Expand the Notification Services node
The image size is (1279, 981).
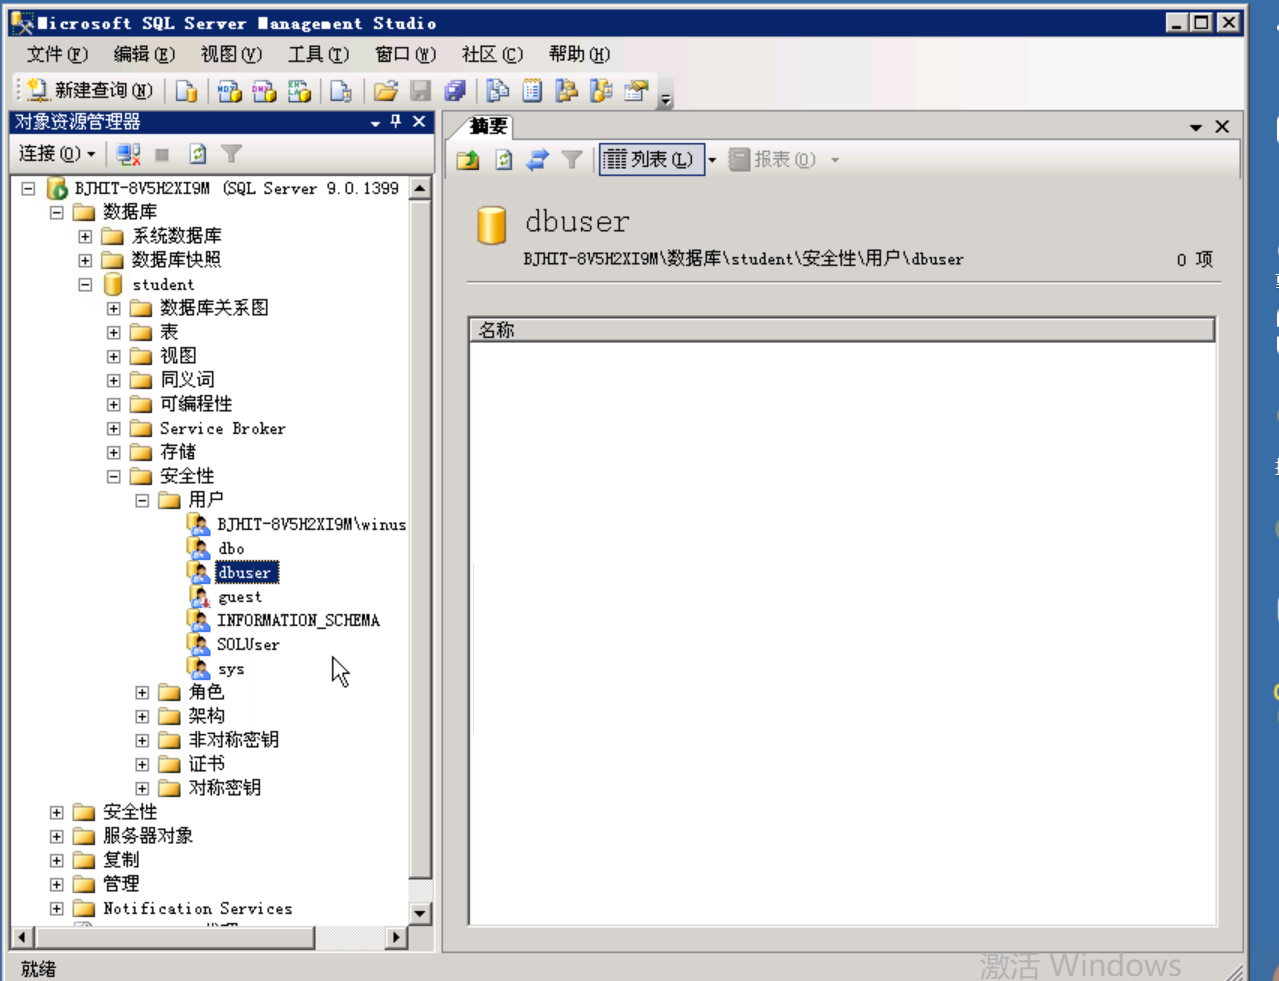click(x=56, y=909)
